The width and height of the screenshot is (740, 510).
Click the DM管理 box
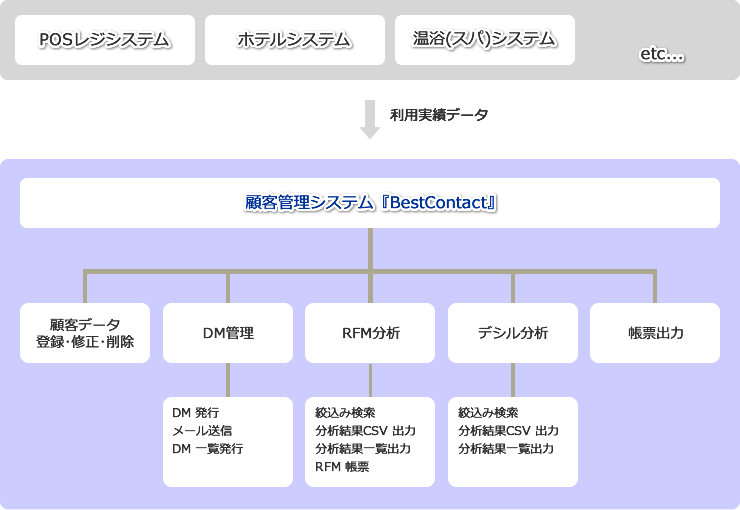pyautogui.click(x=228, y=333)
